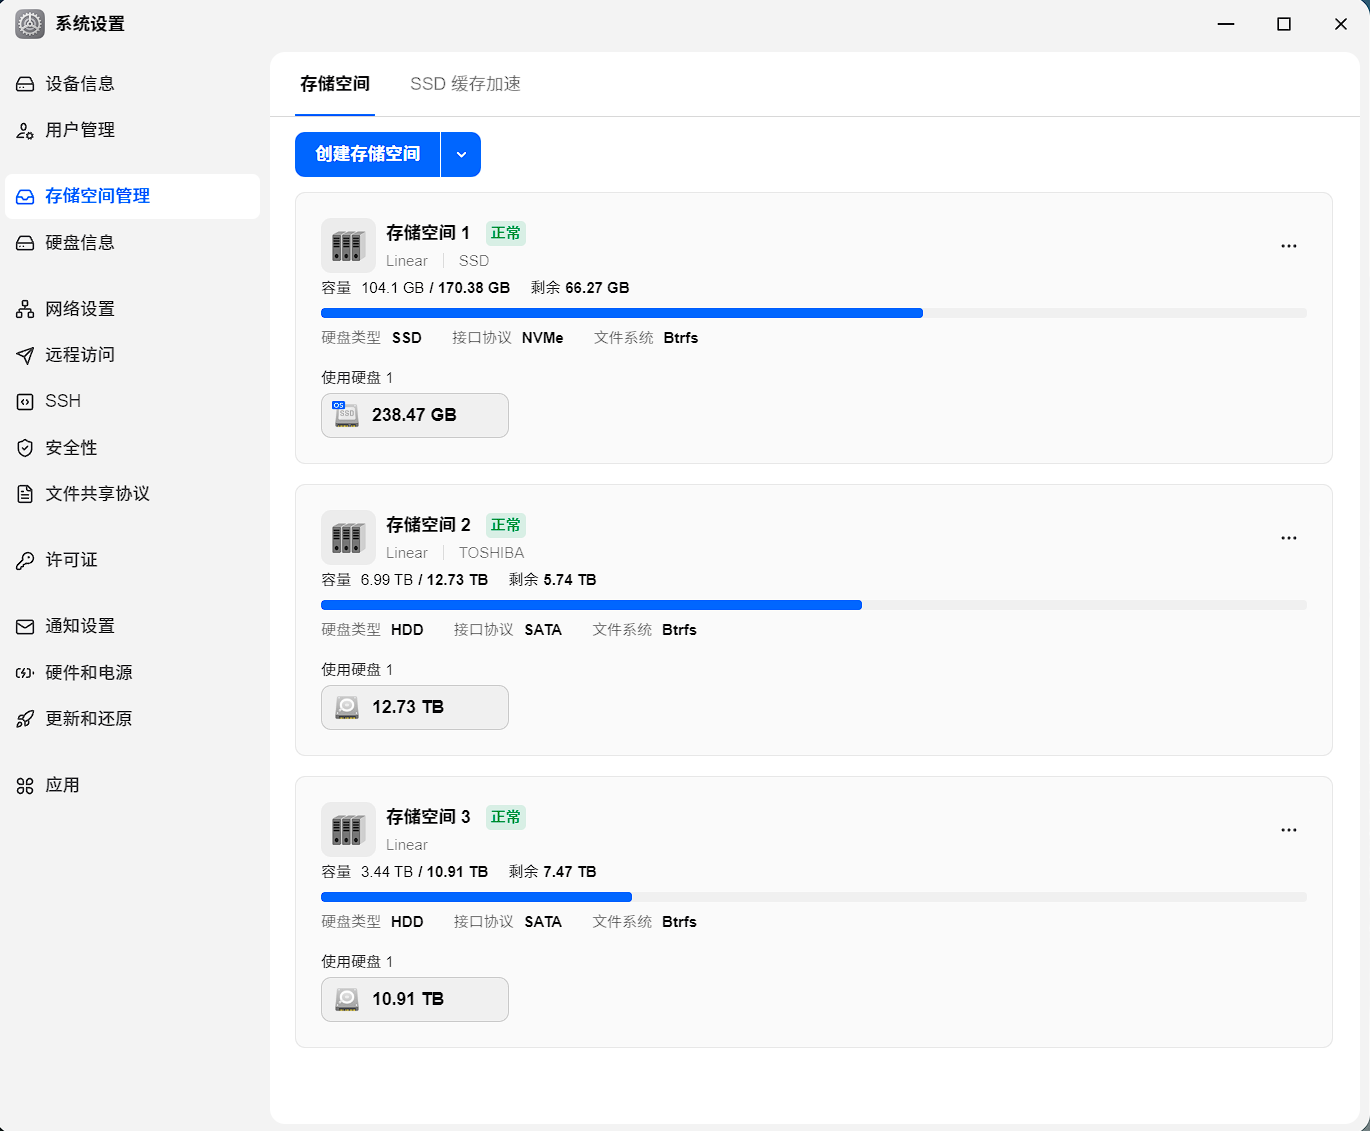Image resolution: width=1370 pixels, height=1131 pixels.
Task: Click the 许可证 key icon
Action: click(x=25, y=560)
